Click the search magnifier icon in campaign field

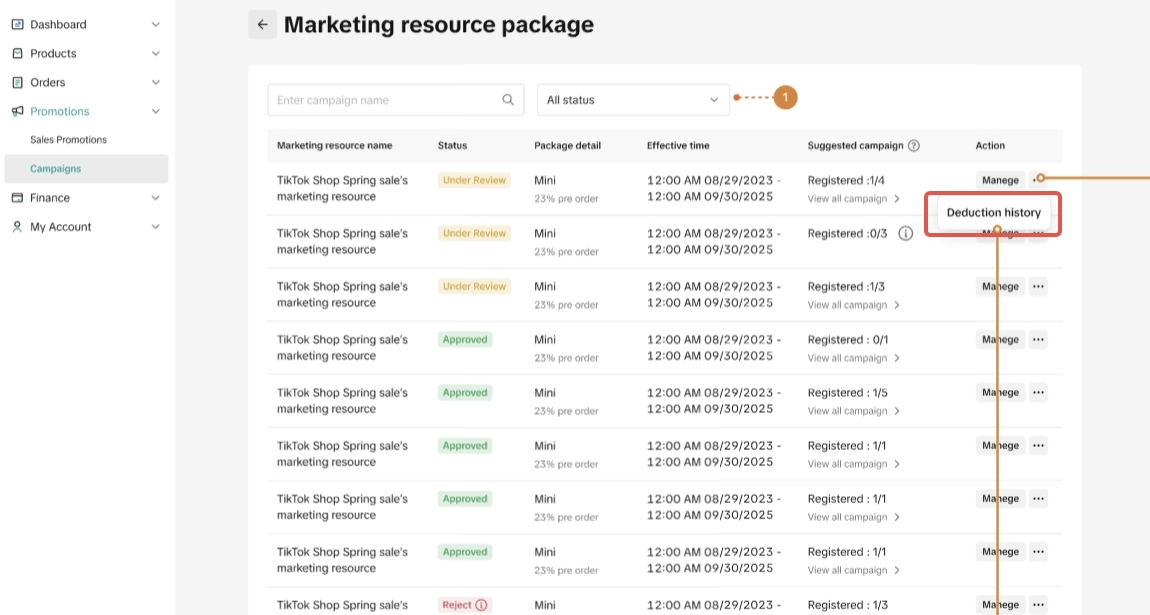[508, 100]
